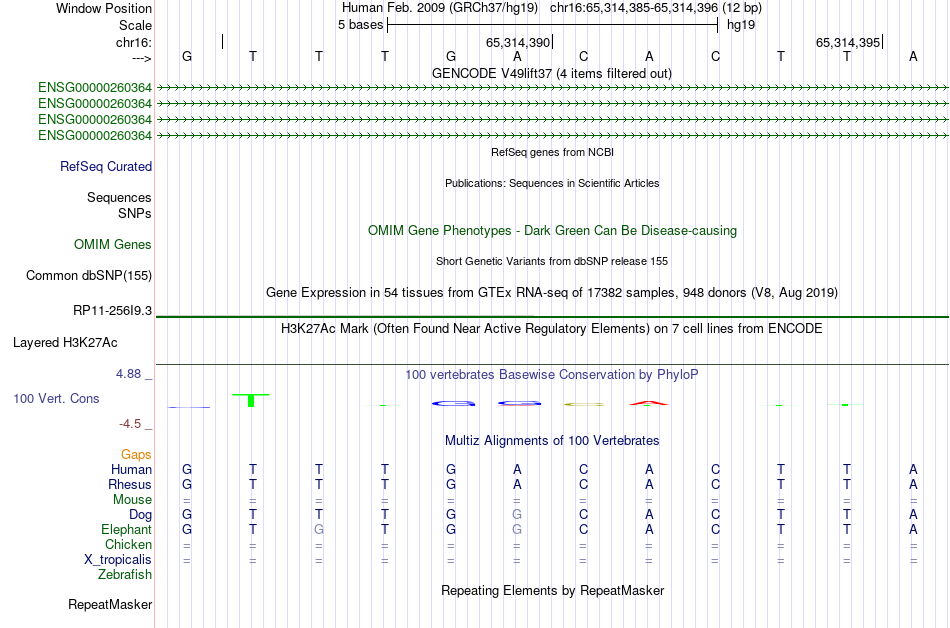Open the GTEx Gene Expression track title

click(552, 293)
